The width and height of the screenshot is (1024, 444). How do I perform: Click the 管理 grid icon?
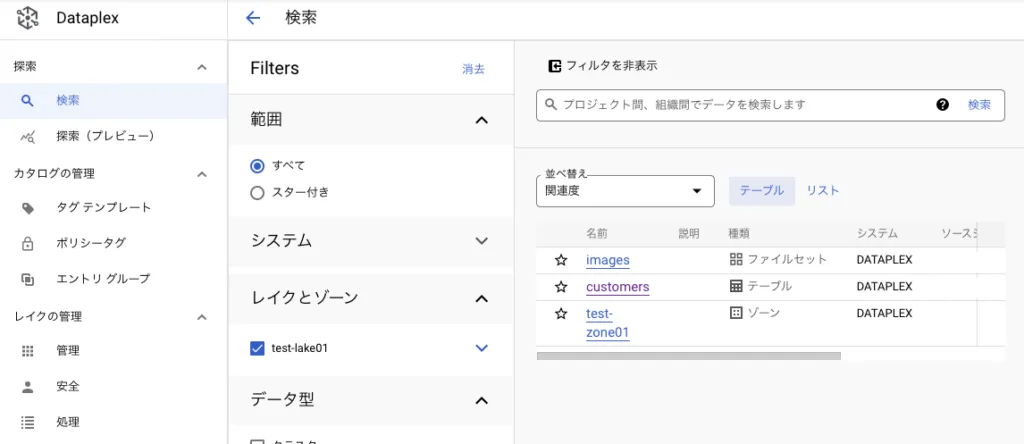(27, 351)
